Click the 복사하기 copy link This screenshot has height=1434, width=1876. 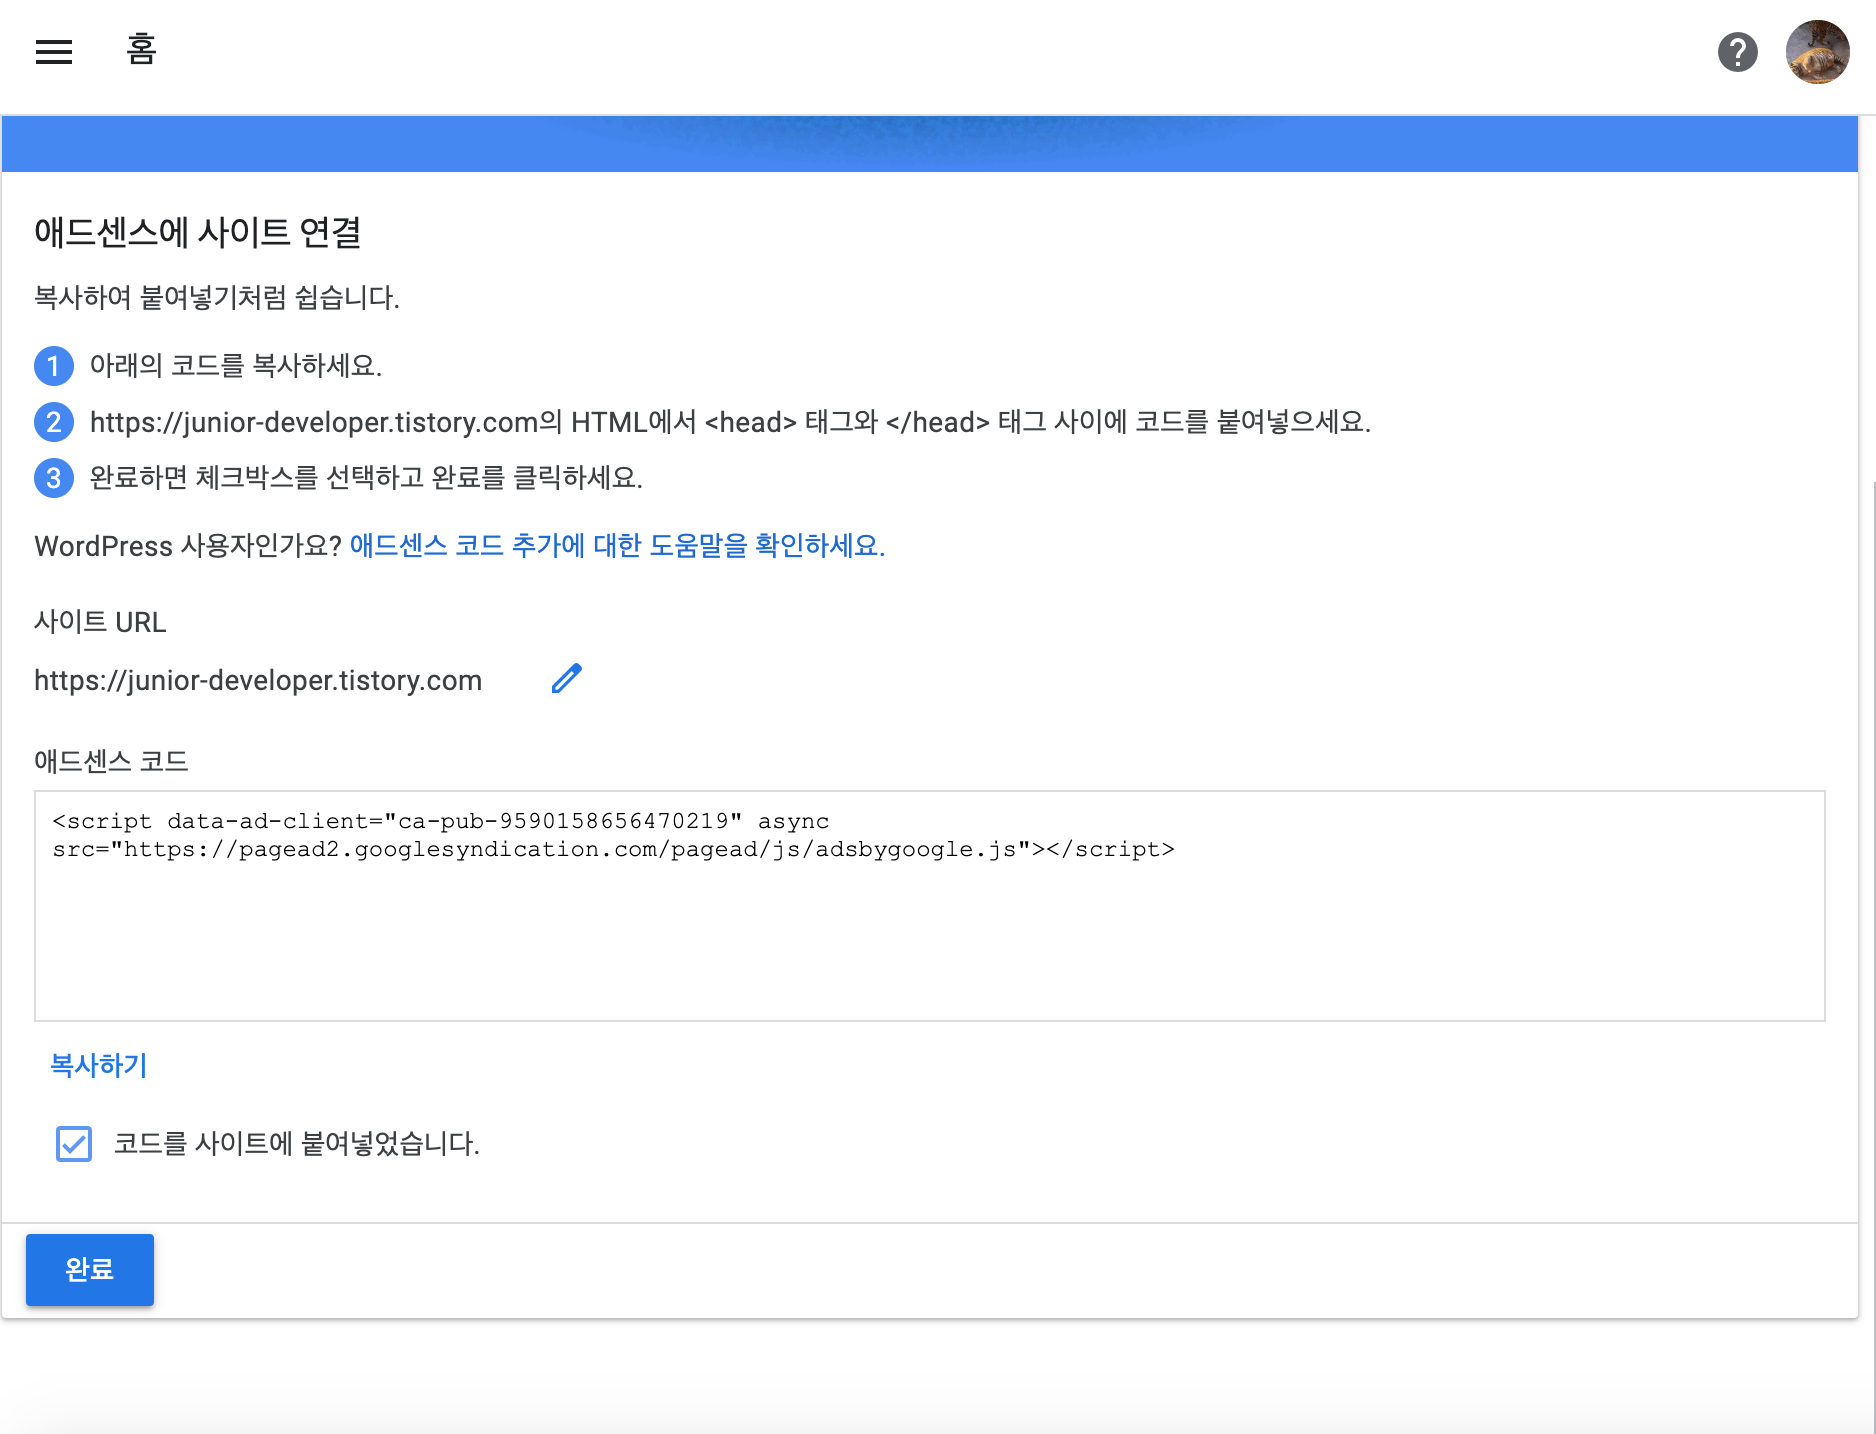(99, 1065)
